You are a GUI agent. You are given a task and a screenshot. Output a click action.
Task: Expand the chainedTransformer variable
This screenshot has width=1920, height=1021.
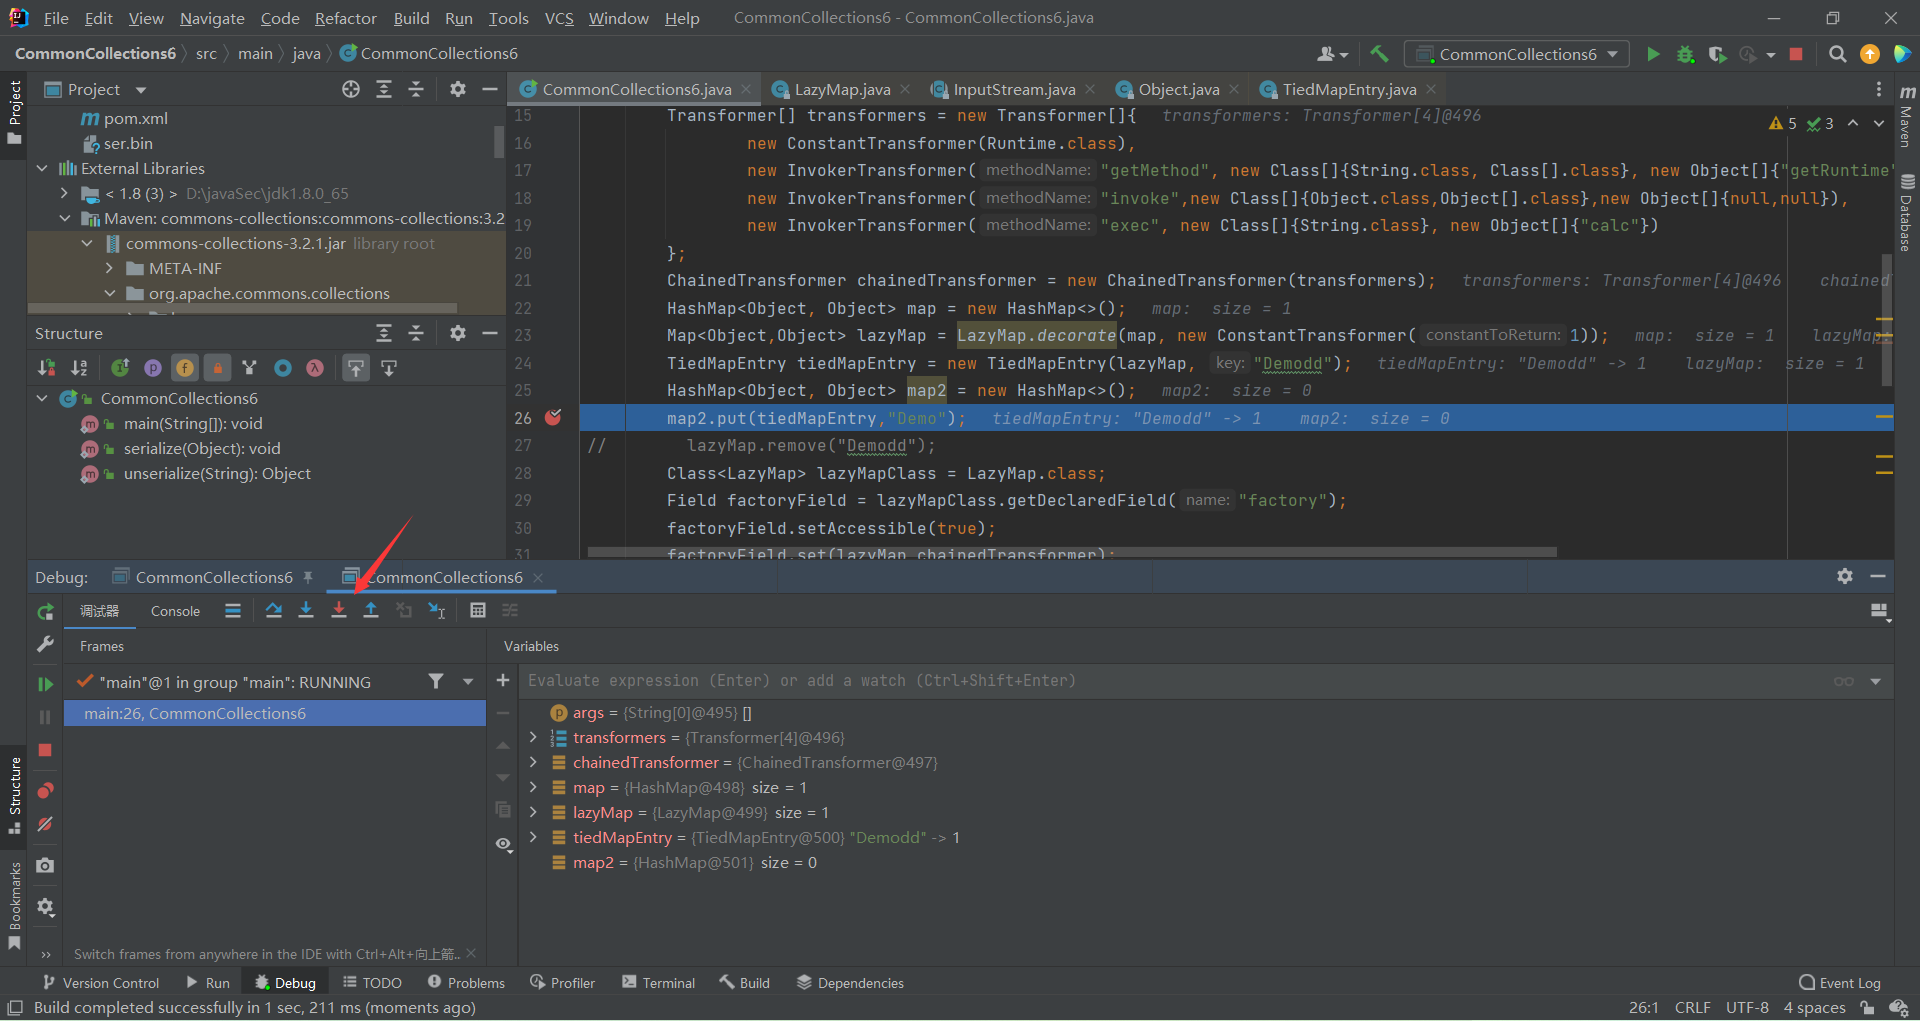coord(533,762)
